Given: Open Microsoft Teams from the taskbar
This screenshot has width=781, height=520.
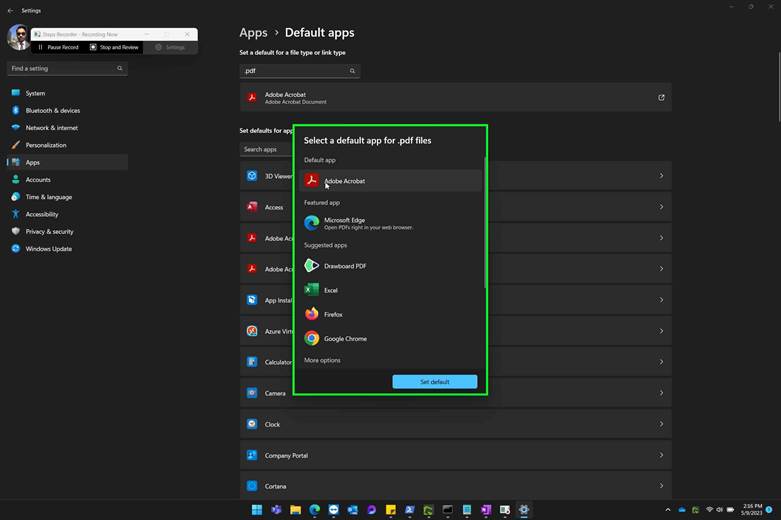Looking at the screenshot, I should [276, 510].
